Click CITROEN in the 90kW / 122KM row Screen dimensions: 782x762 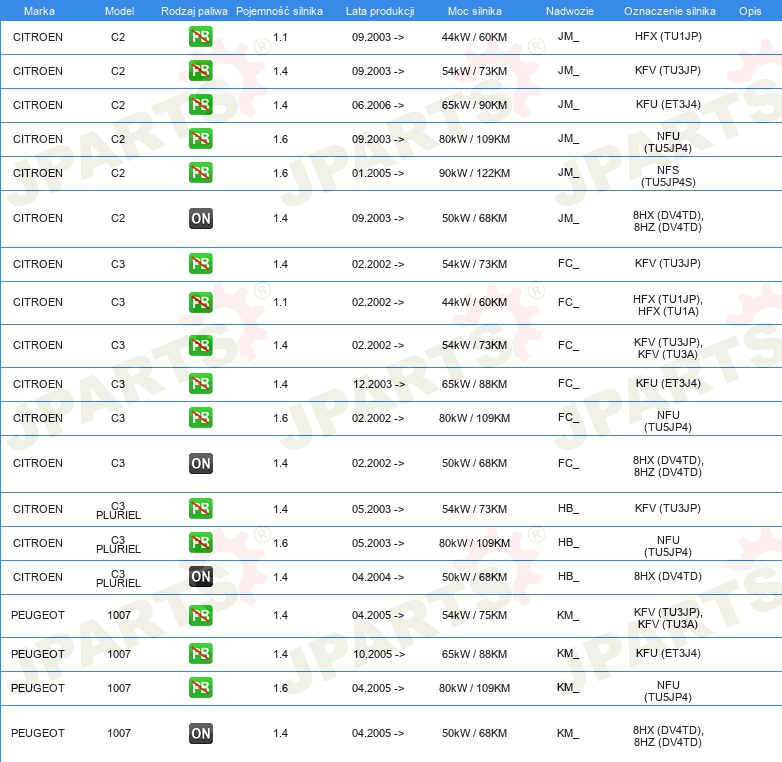click(x=38, y=173)
